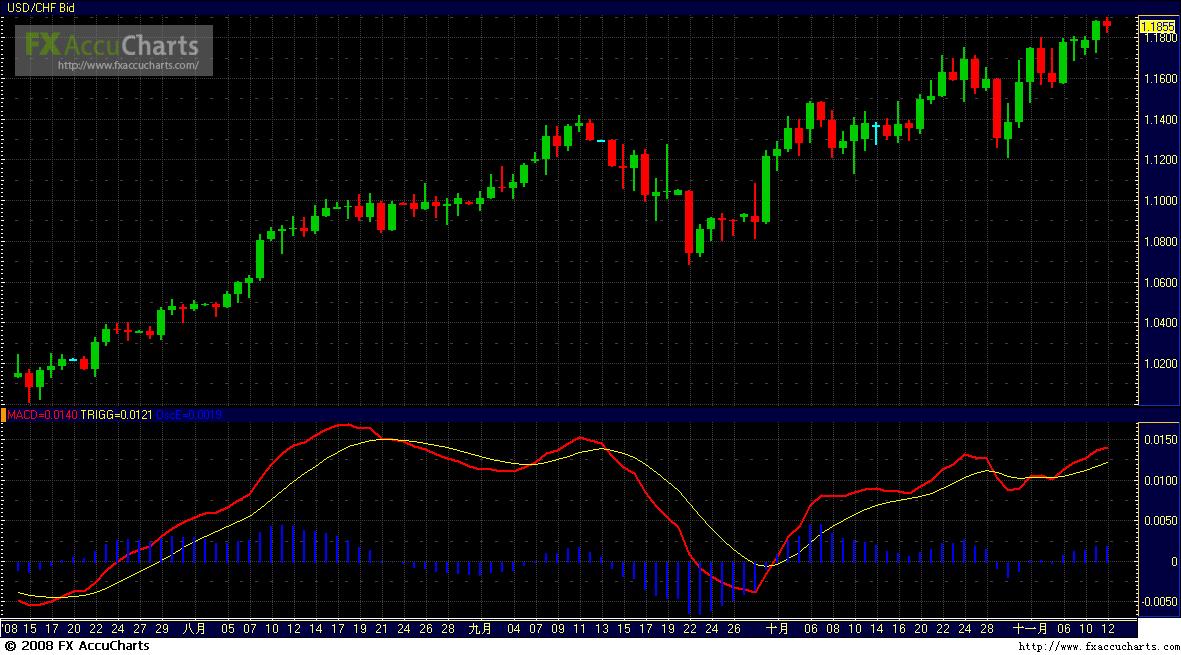Select the red MACD=0.0140 readout
1181x655 pixels.
tap(42, 415)
